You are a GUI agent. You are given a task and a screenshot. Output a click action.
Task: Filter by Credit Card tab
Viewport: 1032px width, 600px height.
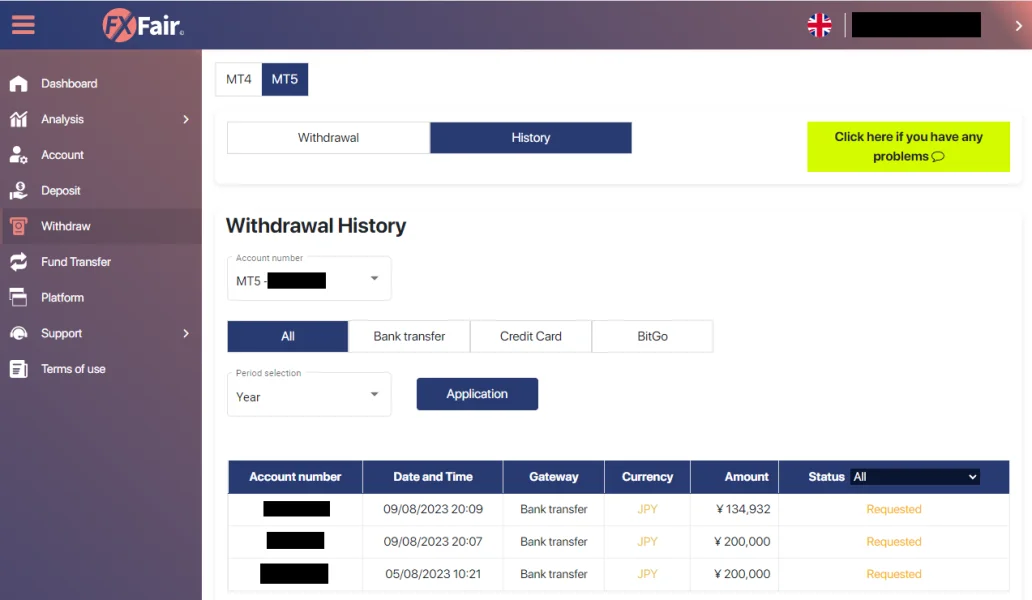pos(530,336)
